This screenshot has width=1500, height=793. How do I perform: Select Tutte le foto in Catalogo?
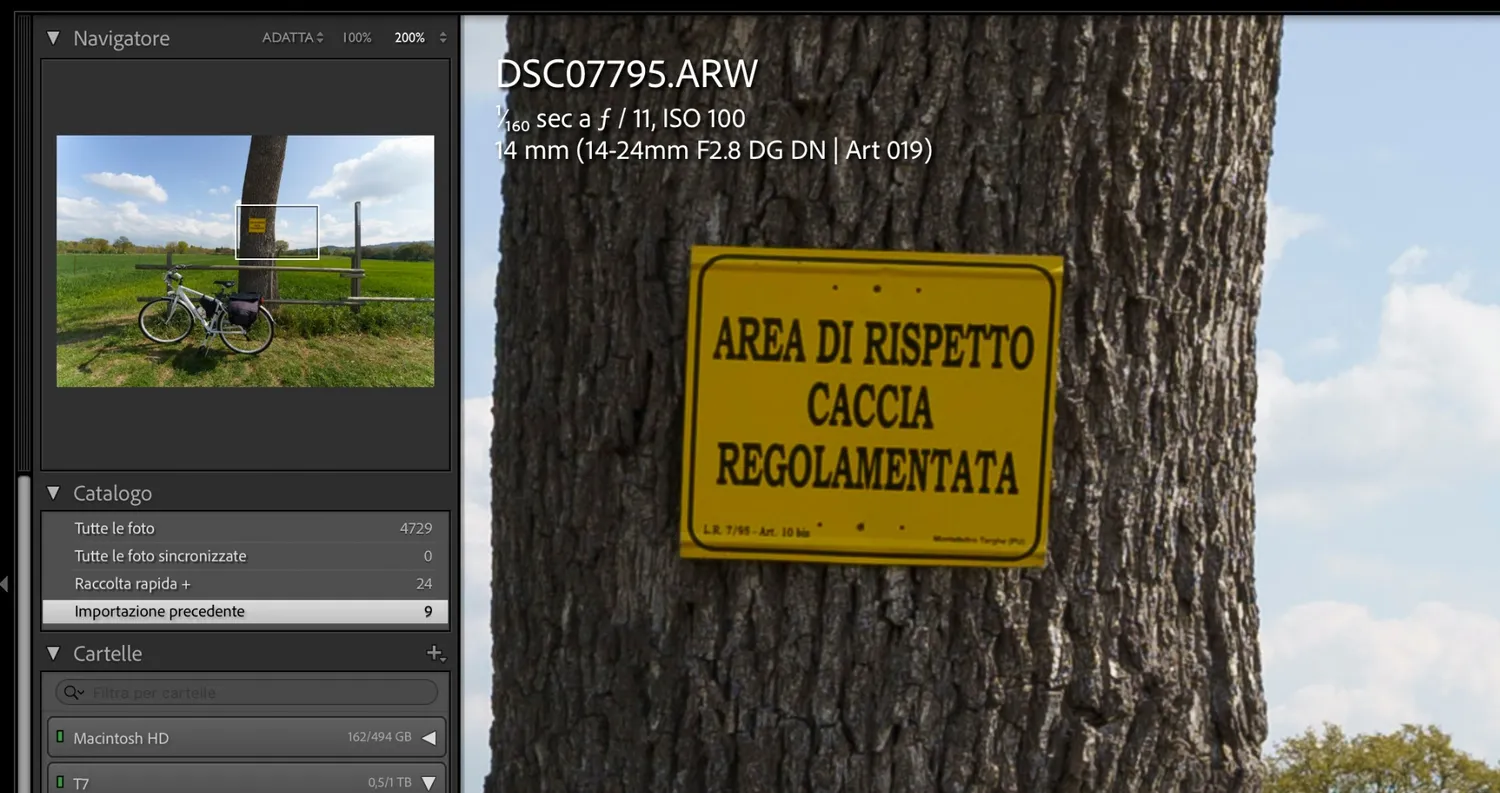coord(245,528)
